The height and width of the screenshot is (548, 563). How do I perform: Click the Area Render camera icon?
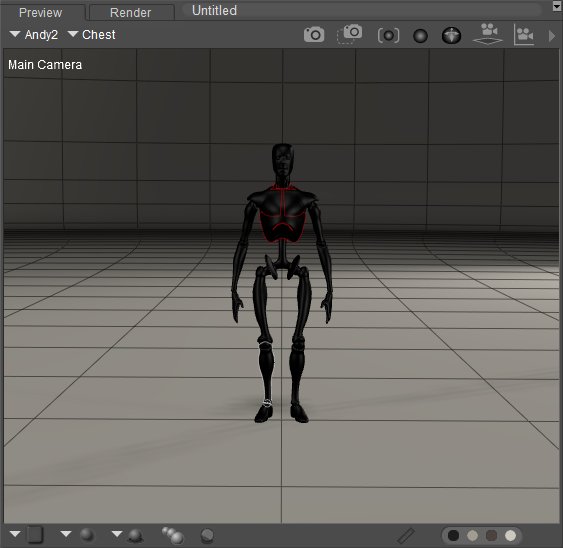tap(349, 34)
